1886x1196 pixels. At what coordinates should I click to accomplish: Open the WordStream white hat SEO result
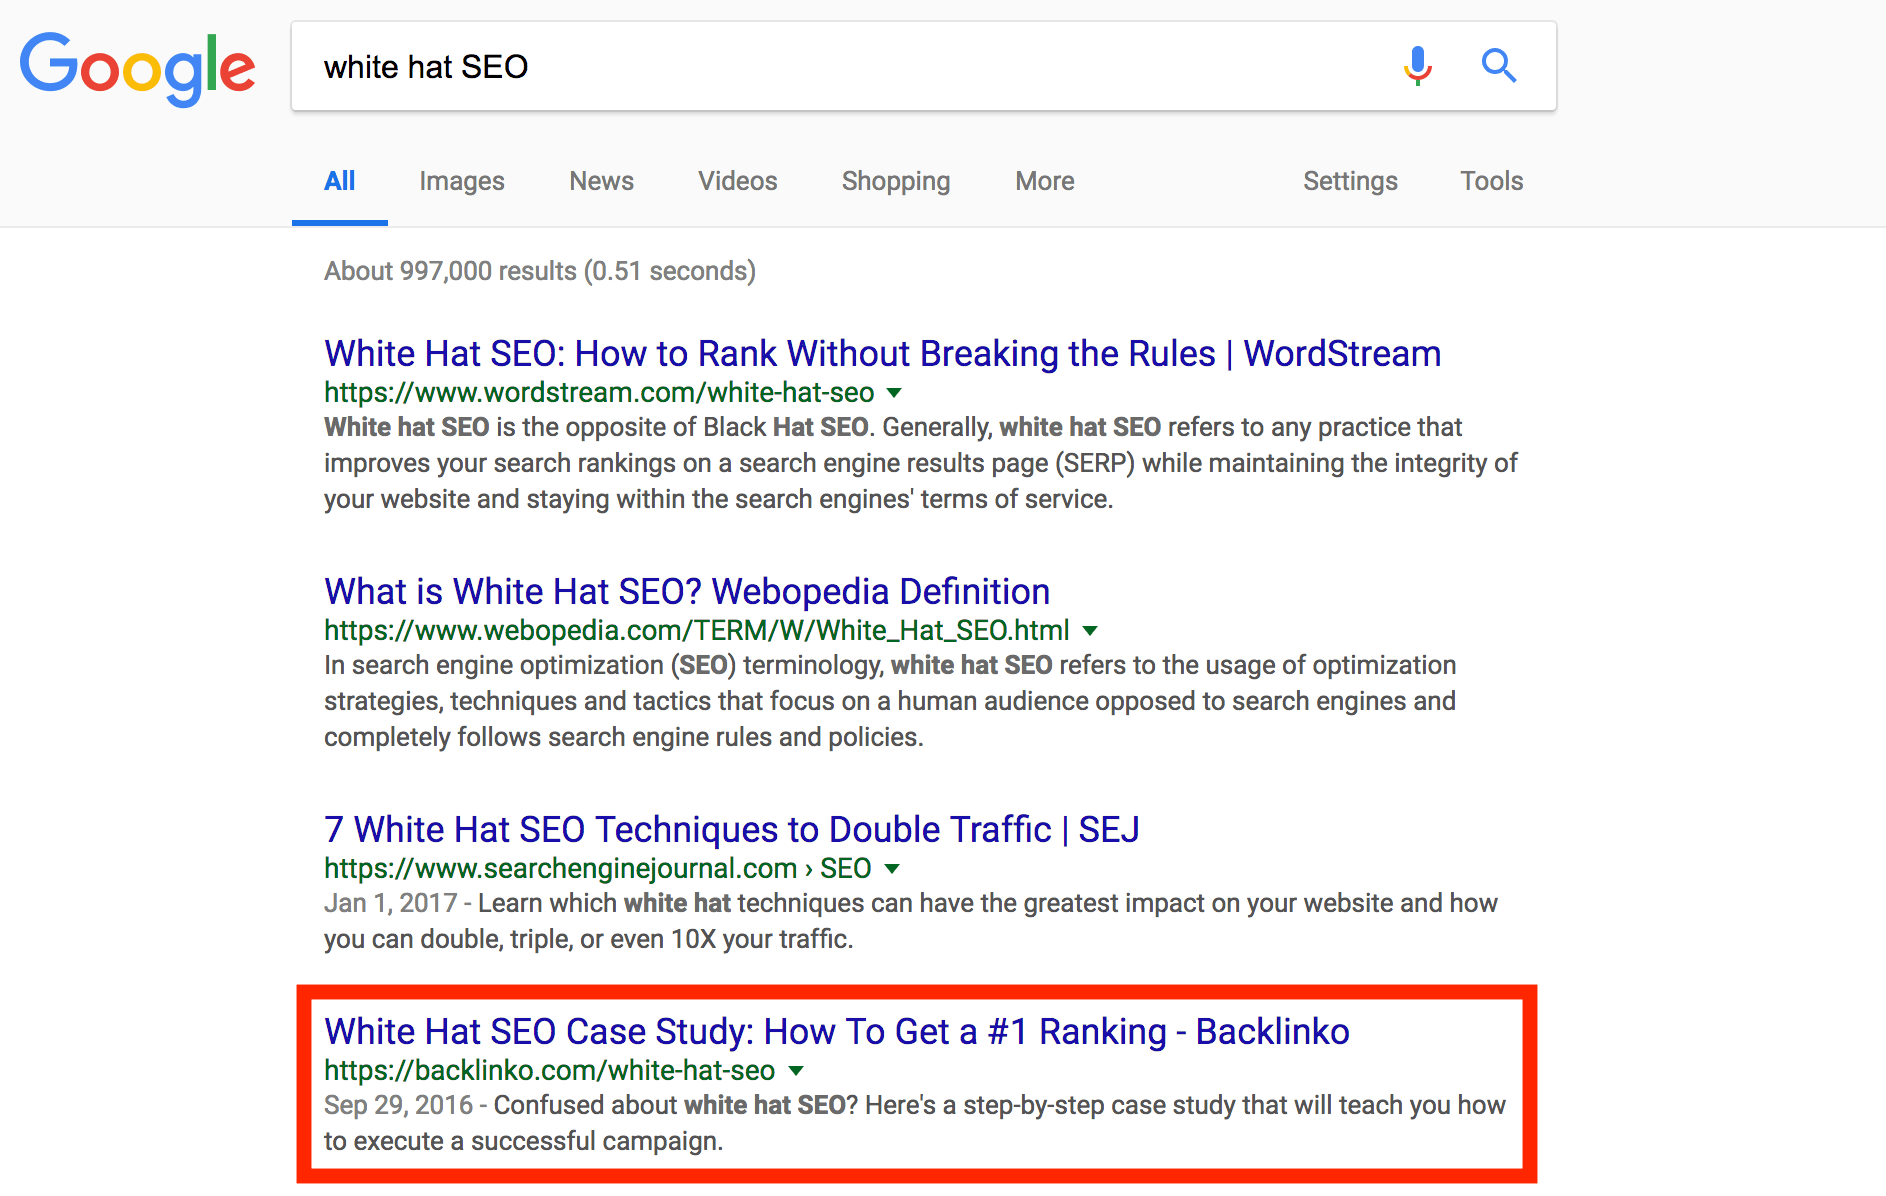click(881, 353)
